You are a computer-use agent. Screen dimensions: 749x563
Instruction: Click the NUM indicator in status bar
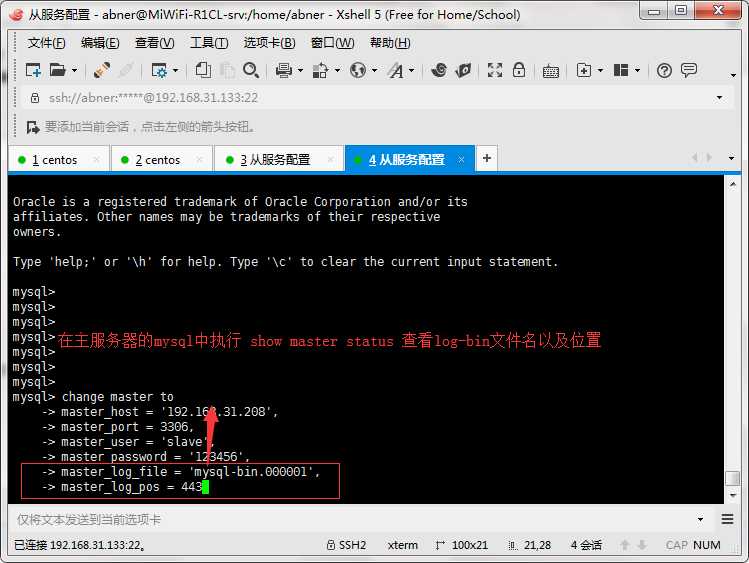(x=707, y=545)
